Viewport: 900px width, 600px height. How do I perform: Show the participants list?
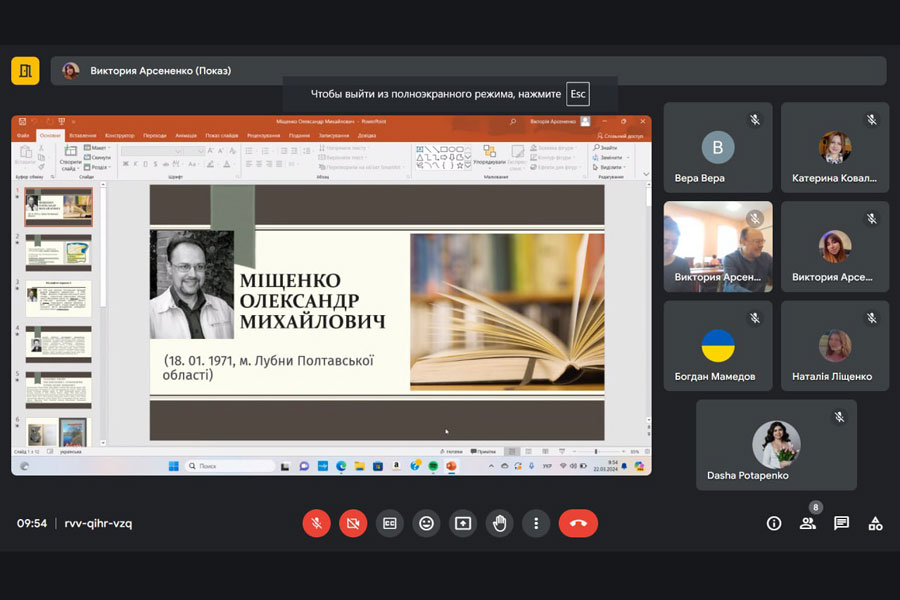coord(807,523)
